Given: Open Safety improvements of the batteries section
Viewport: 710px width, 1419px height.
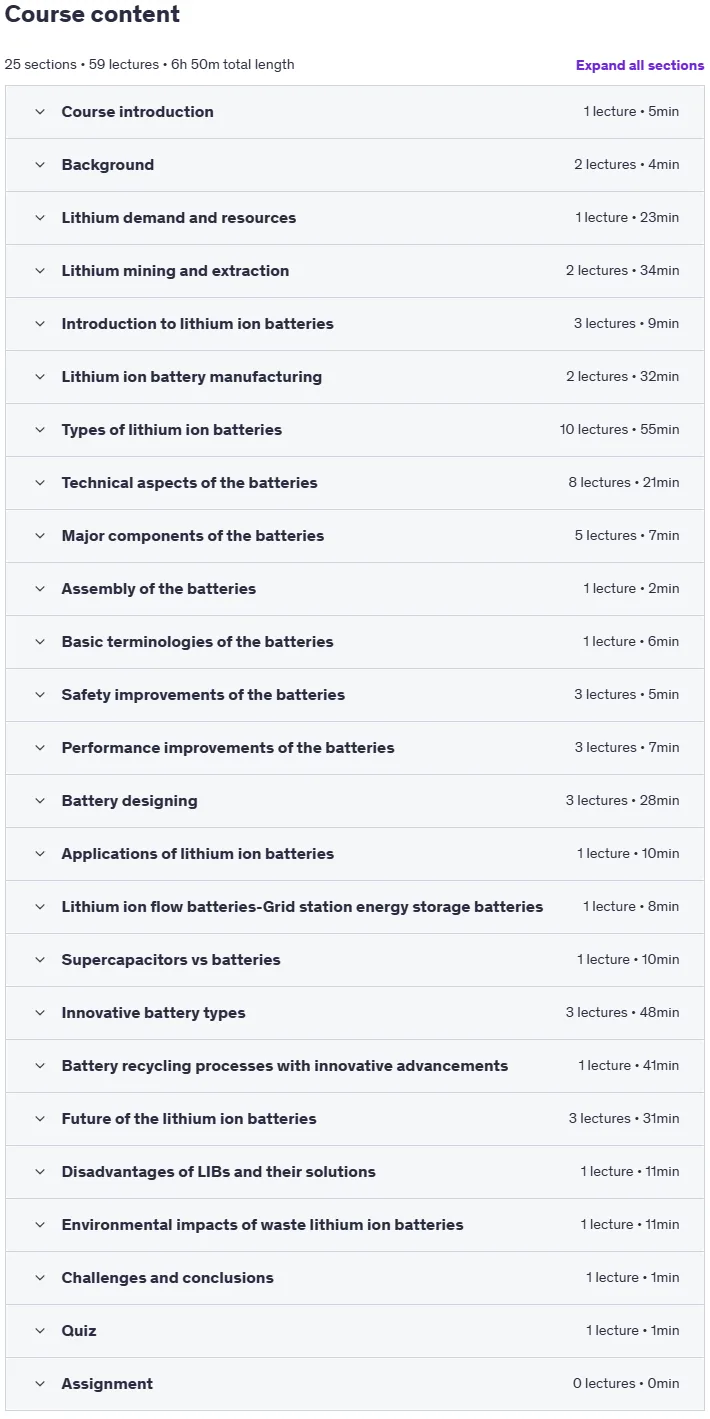Looking at the screenshot, I should pyautogui.click(x=355, y=695).
